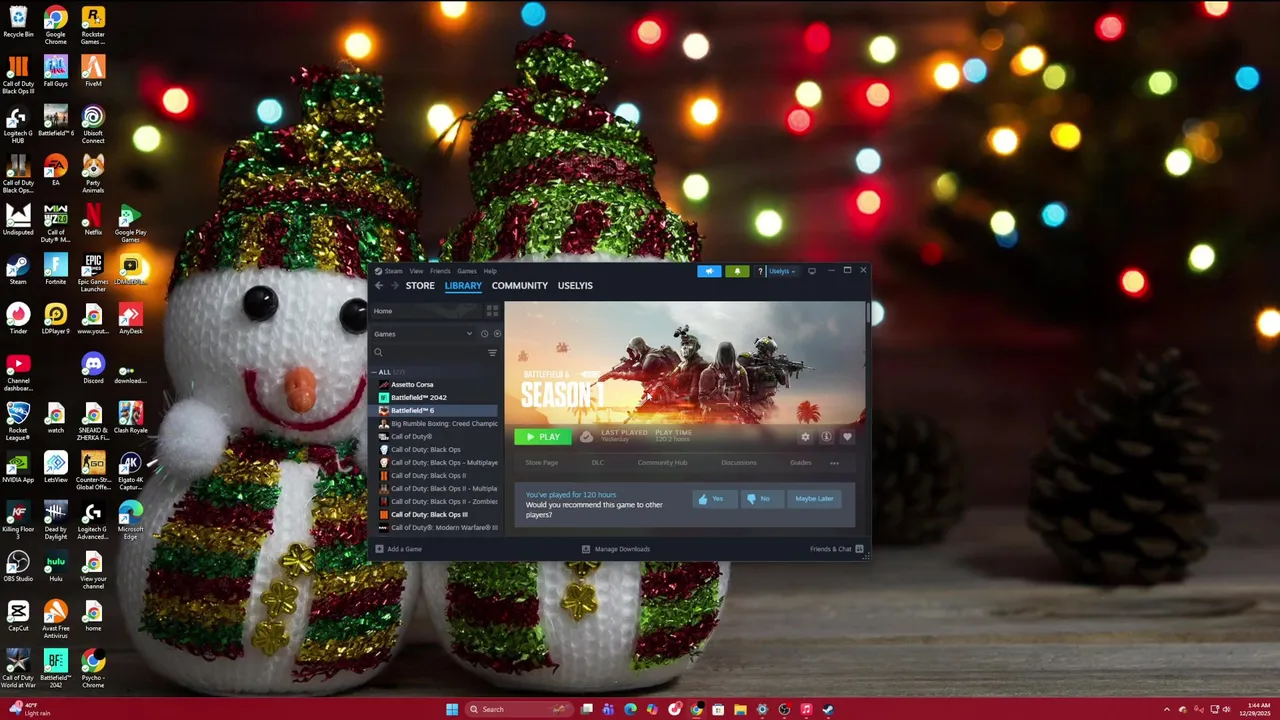Open the Store Page link
The height and width of the screenshot is (720, 1280).
pyautogui.click(x=542, y=463)
